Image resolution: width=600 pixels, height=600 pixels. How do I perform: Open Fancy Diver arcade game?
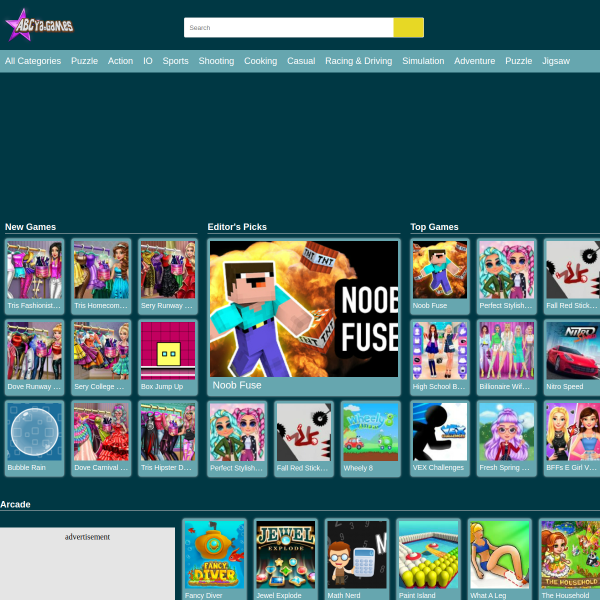tap(214, 559)
